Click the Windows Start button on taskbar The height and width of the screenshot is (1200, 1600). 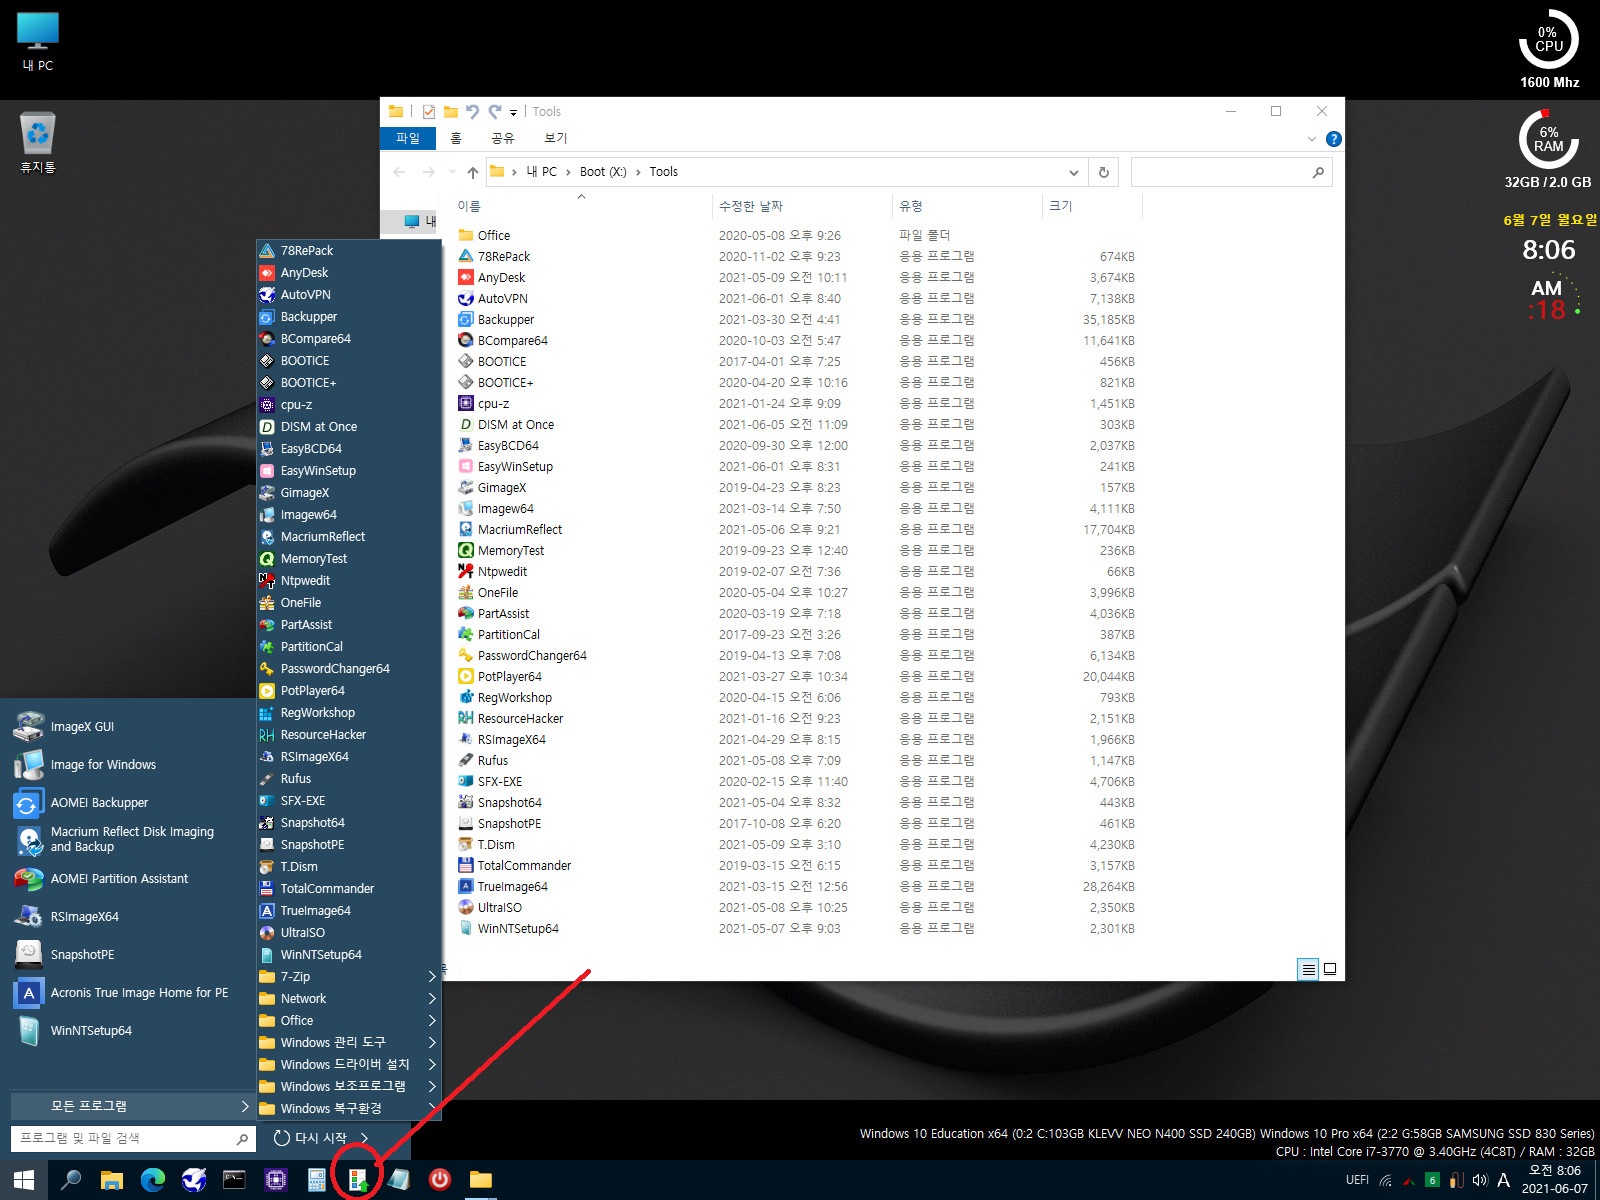(24, 1180)
